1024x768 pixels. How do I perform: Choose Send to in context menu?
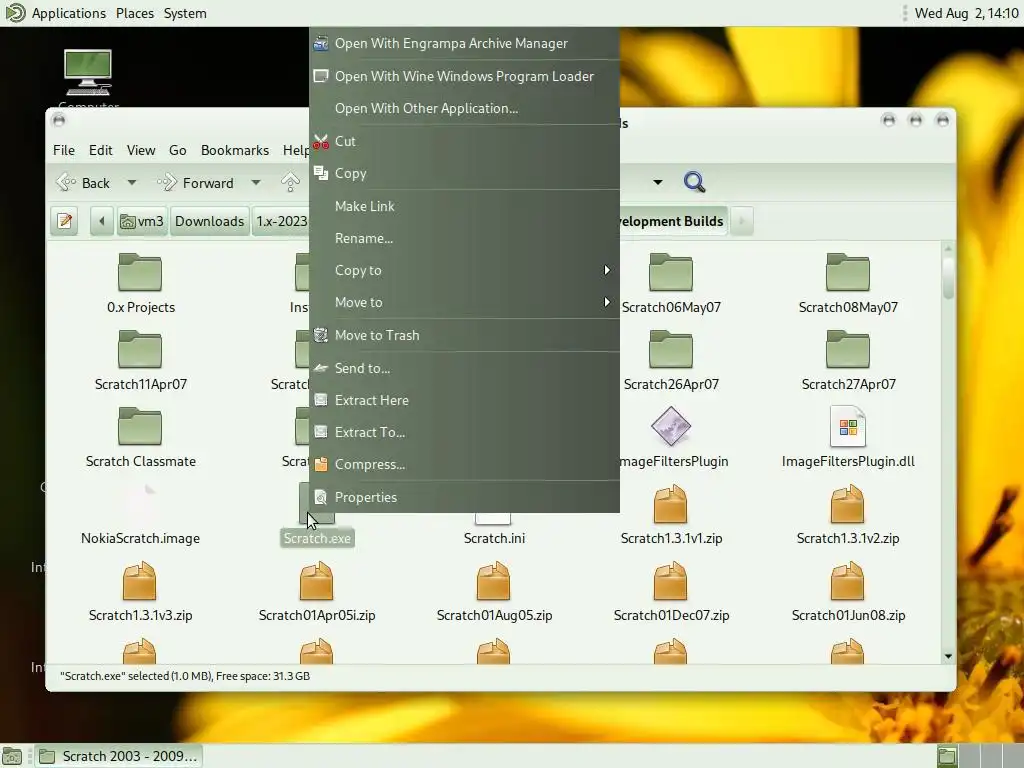[464, 368]
